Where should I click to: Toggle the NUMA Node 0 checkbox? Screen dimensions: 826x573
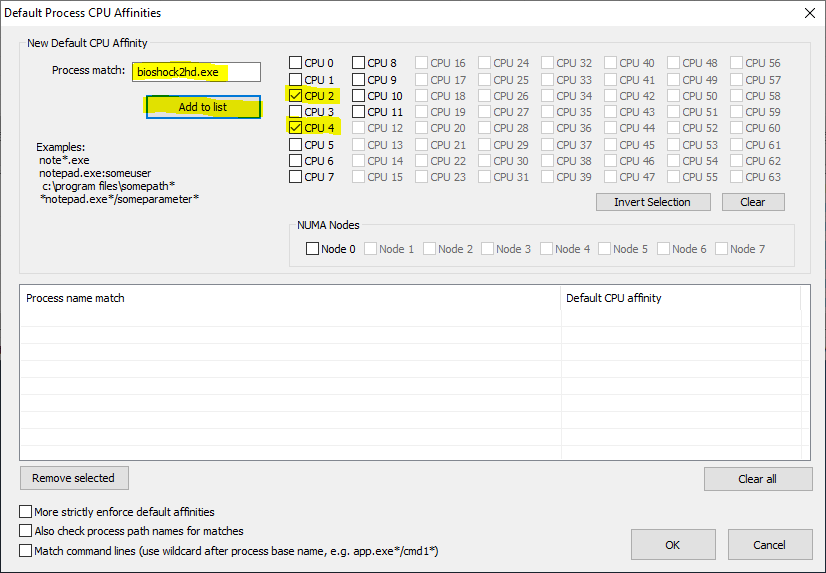tap(313, 249)
